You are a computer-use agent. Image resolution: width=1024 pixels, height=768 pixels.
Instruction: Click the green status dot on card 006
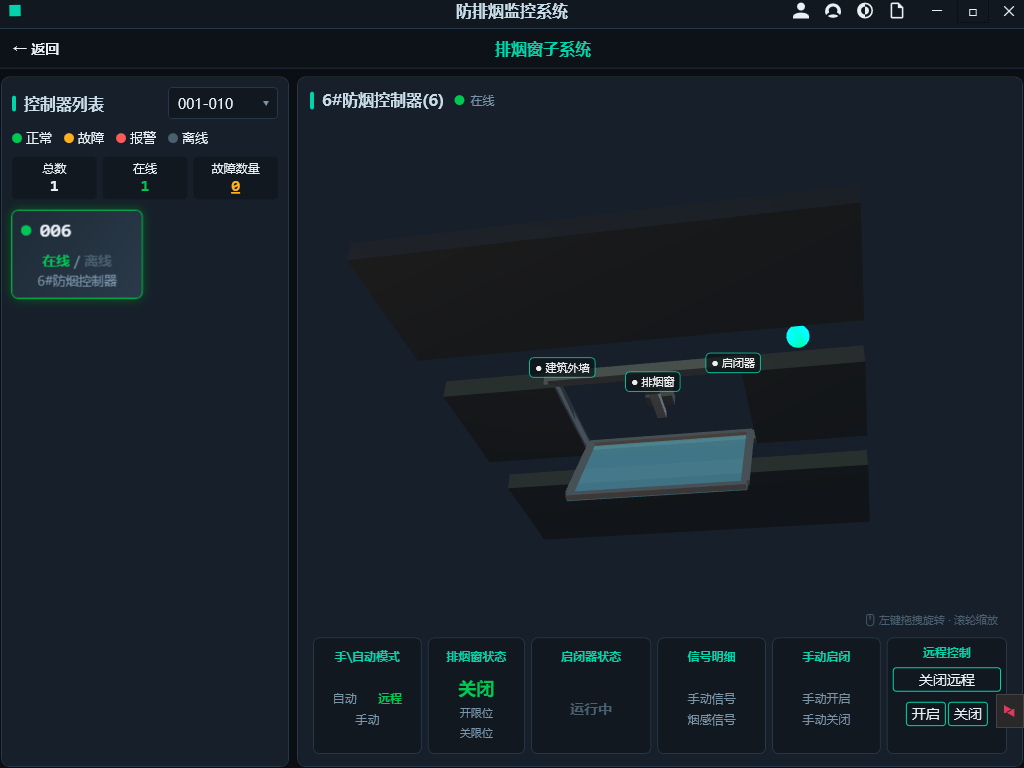click(x=26, y=231)
